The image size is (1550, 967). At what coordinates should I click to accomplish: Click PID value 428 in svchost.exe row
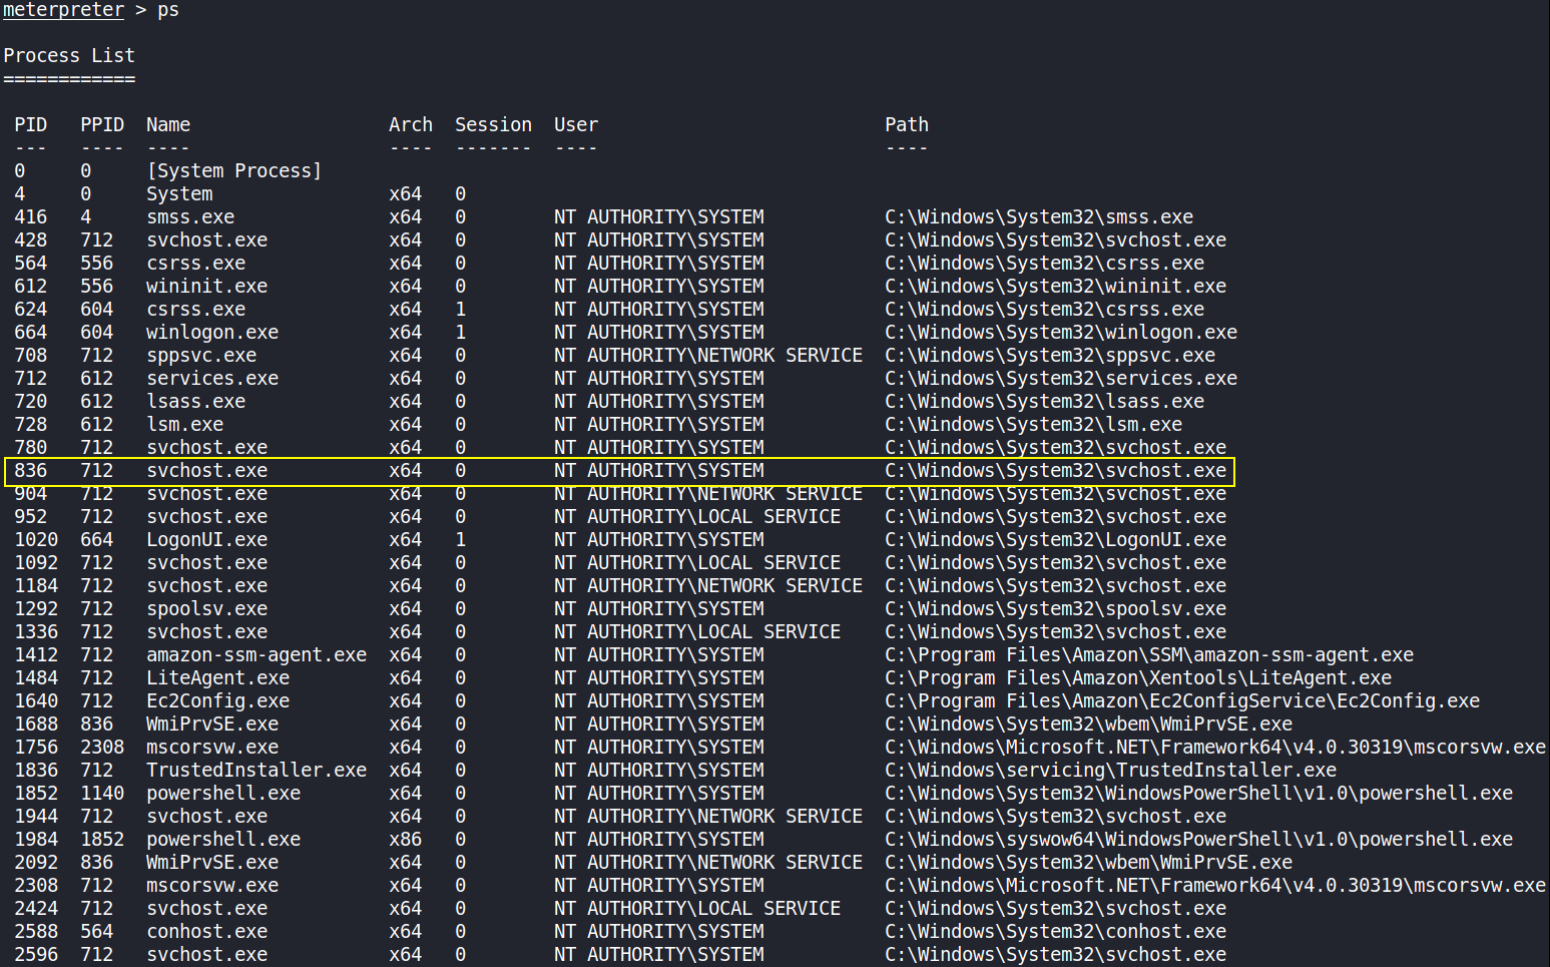[30, 240]
